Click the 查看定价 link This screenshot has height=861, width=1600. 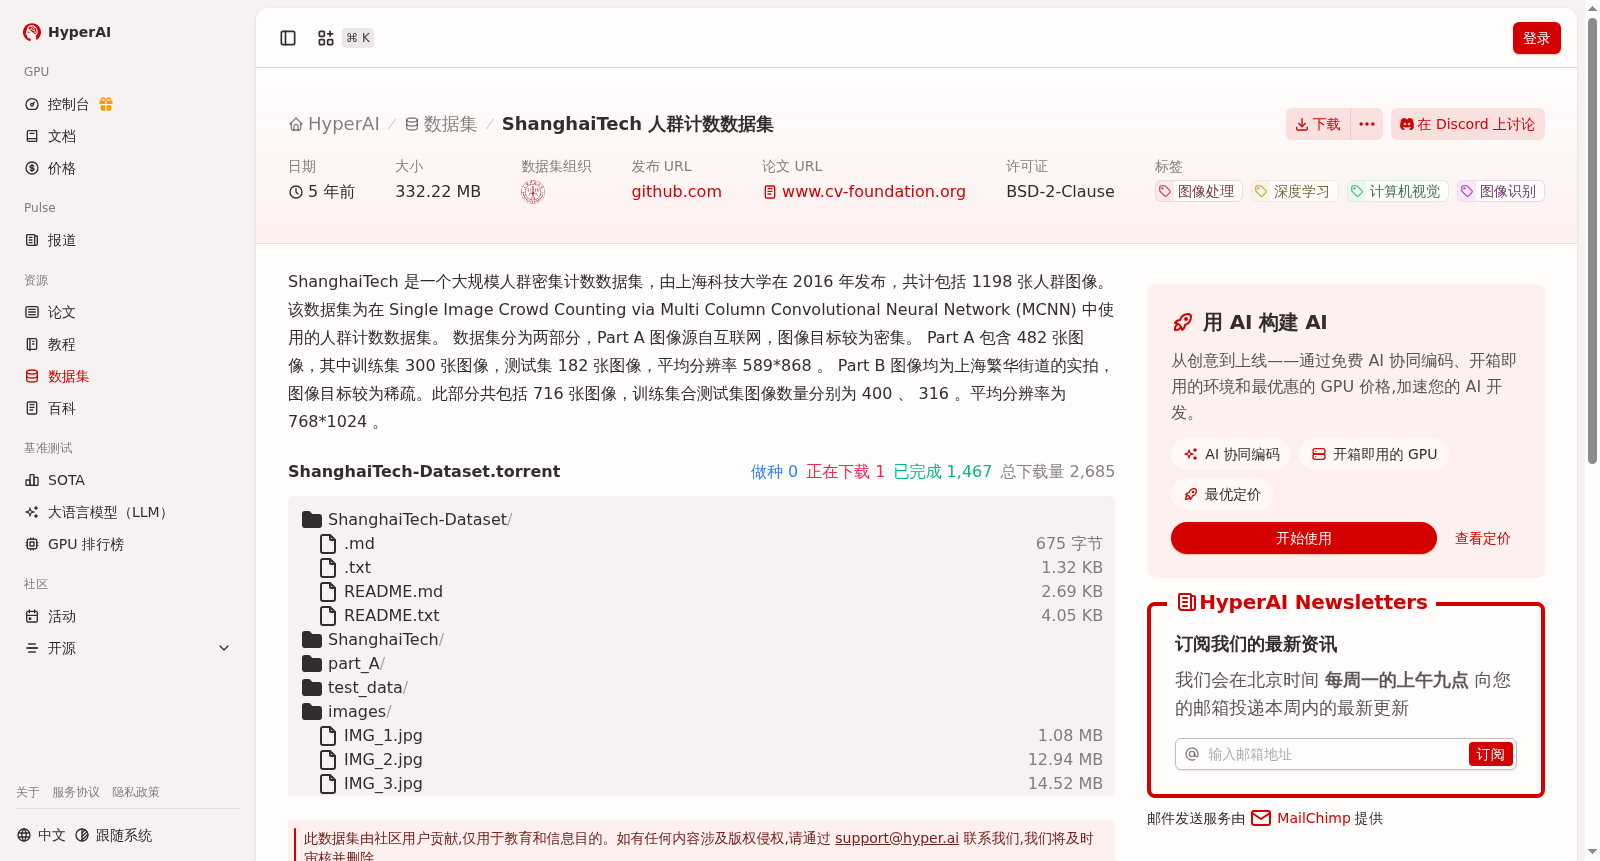pos(1482,538)
